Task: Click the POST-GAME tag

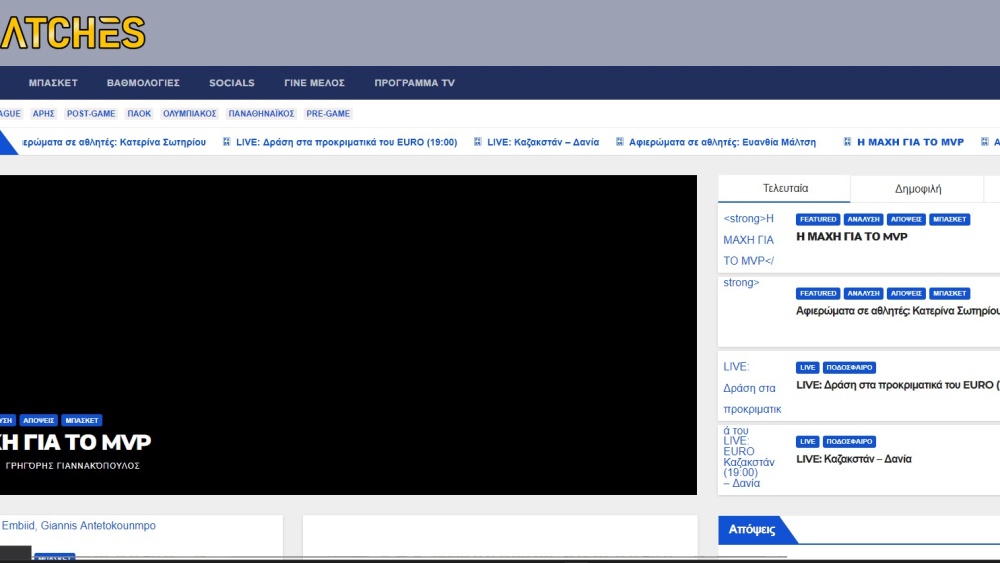Action: coord(91,114)
